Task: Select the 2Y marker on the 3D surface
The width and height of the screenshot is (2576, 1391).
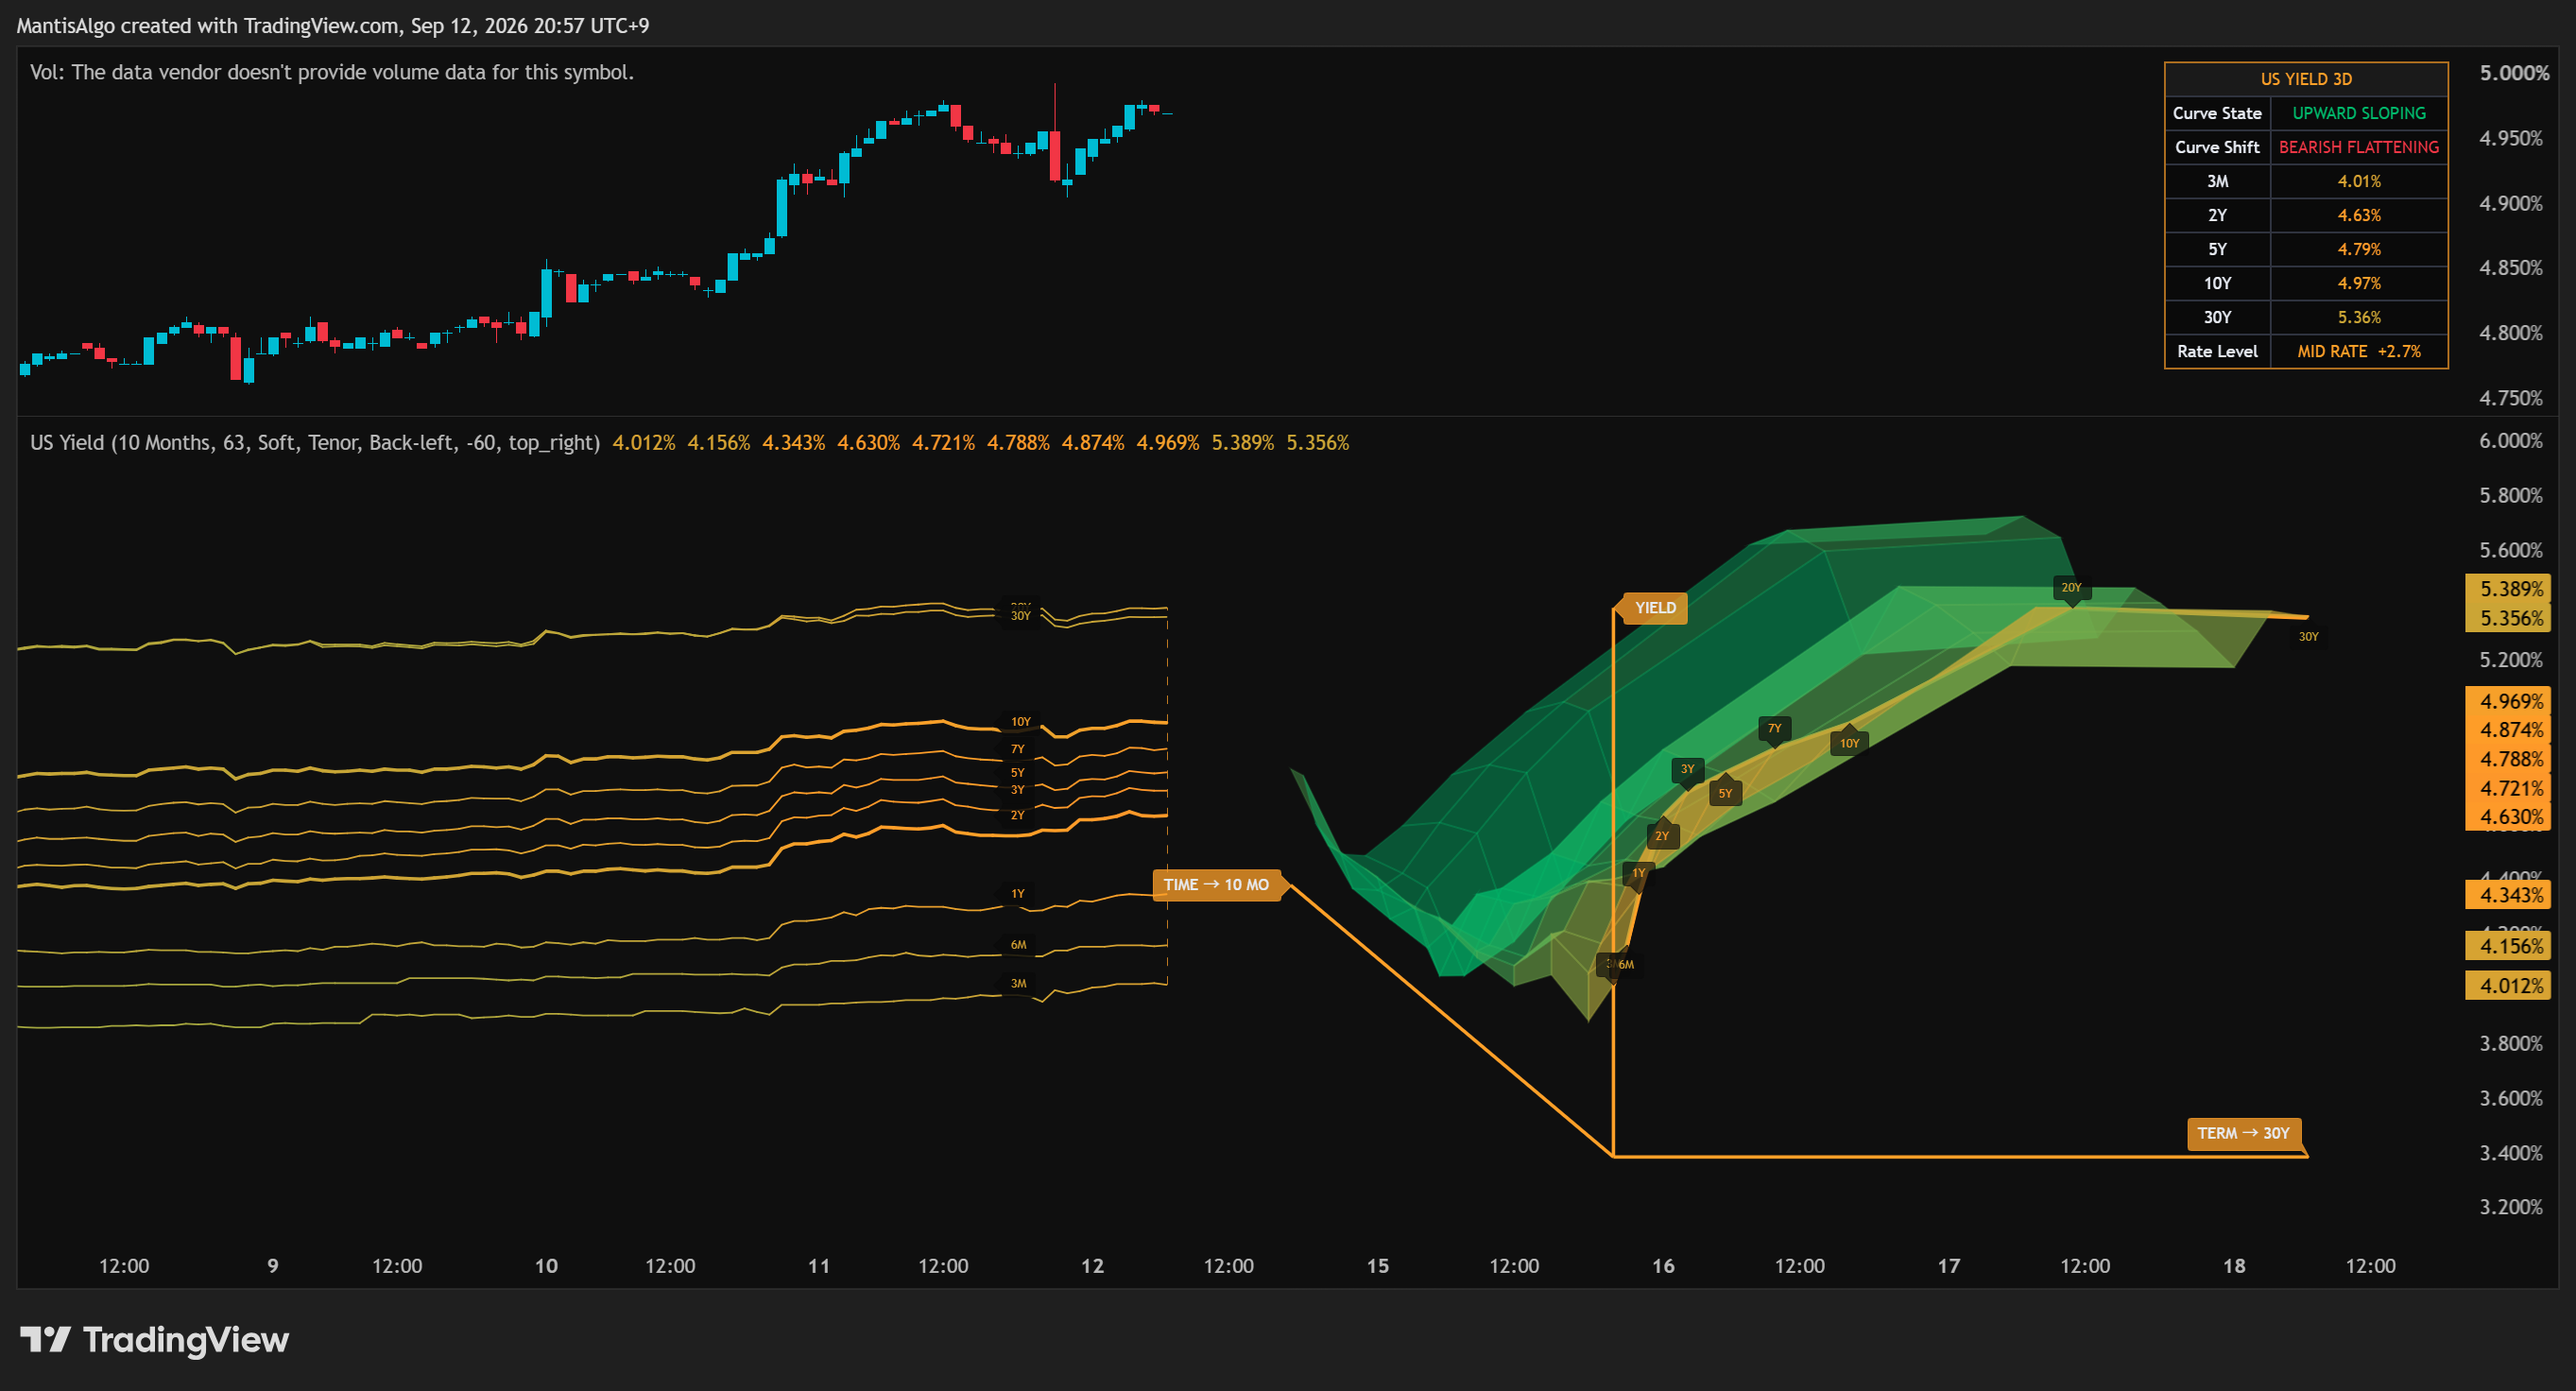Action: 1662,836
